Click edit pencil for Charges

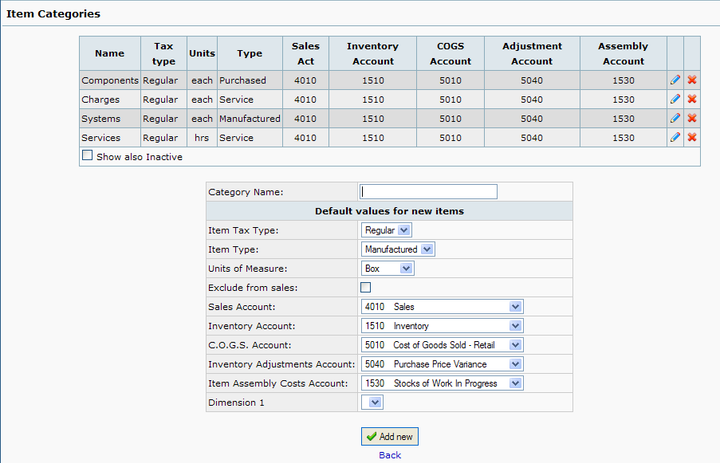click(675, 99)
